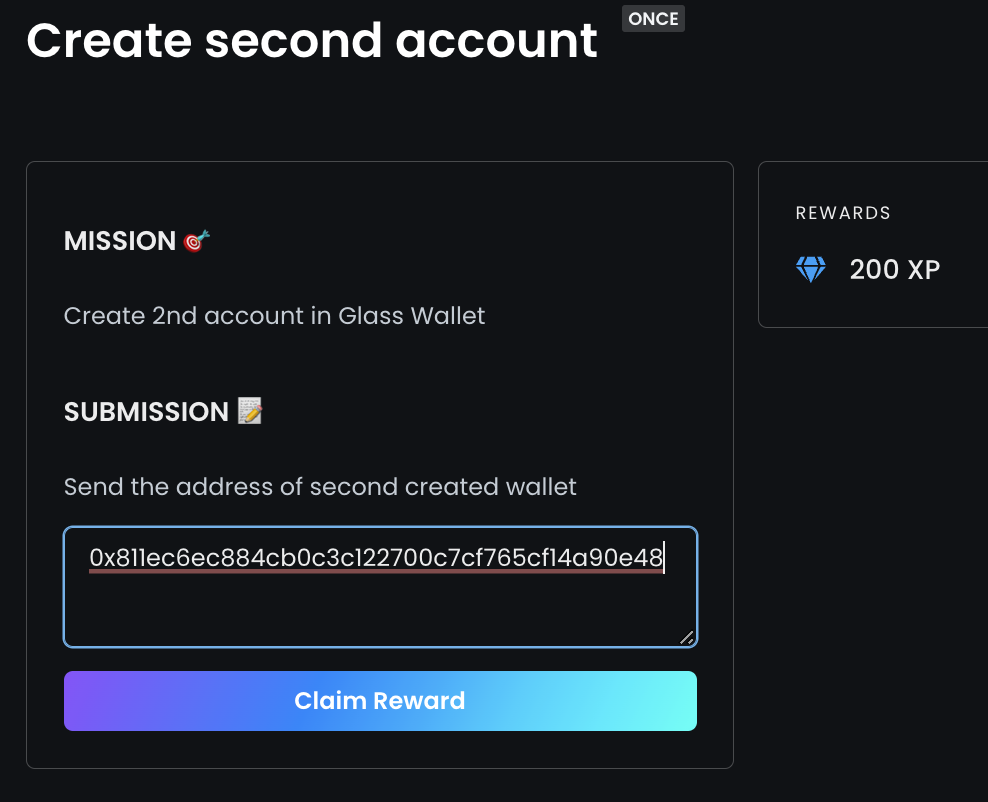
Task: Focus the wallet address text area
Action: pyautogui.click(x=380, y=587)
